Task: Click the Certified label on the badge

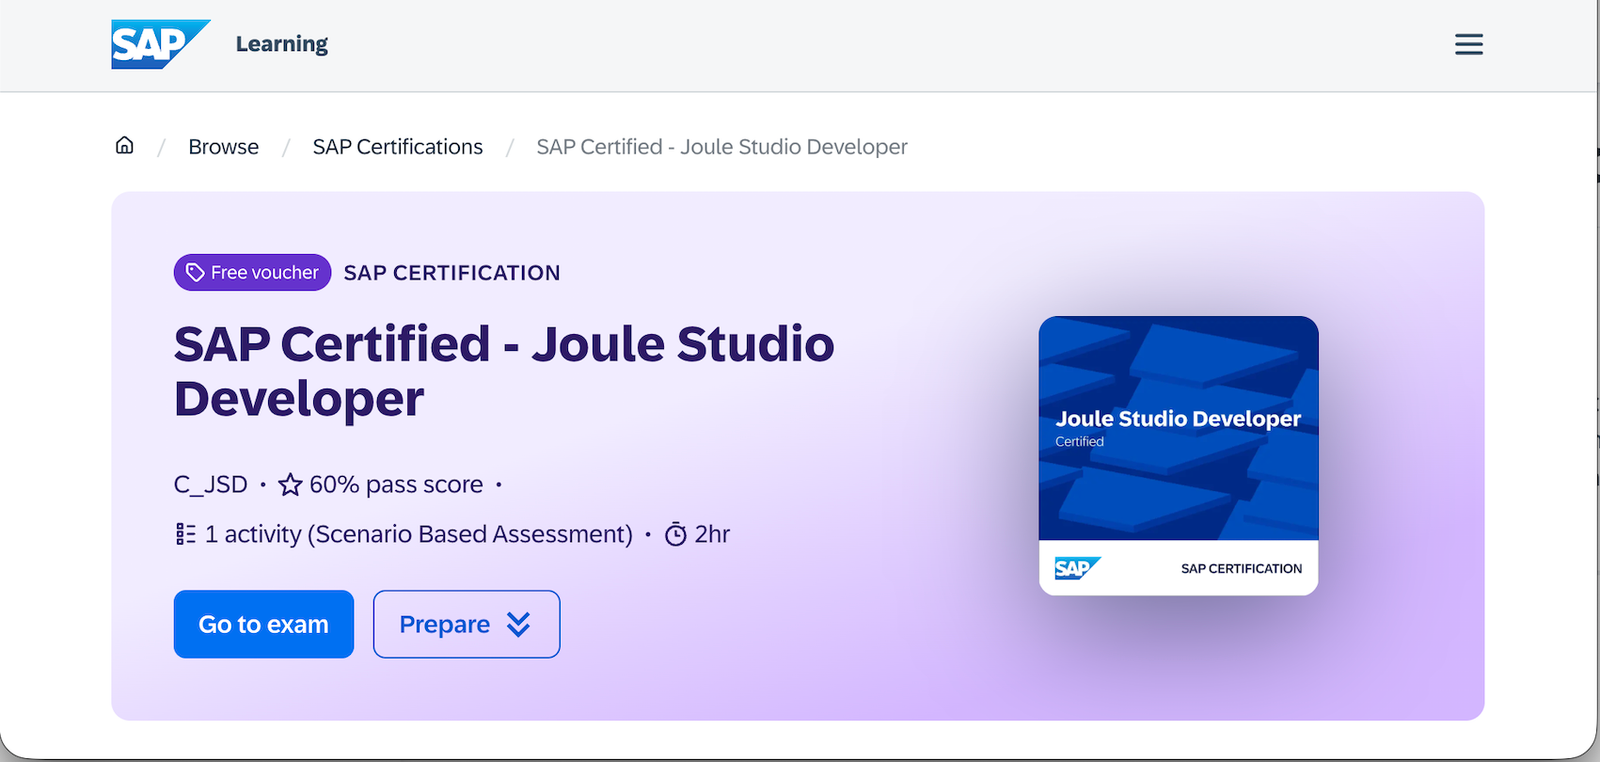Action: click(x=1079, y=441)
